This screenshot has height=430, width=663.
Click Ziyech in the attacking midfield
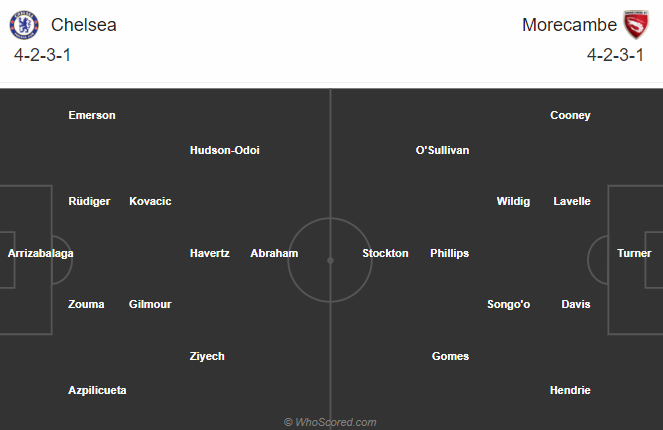[x=207, y=356]
